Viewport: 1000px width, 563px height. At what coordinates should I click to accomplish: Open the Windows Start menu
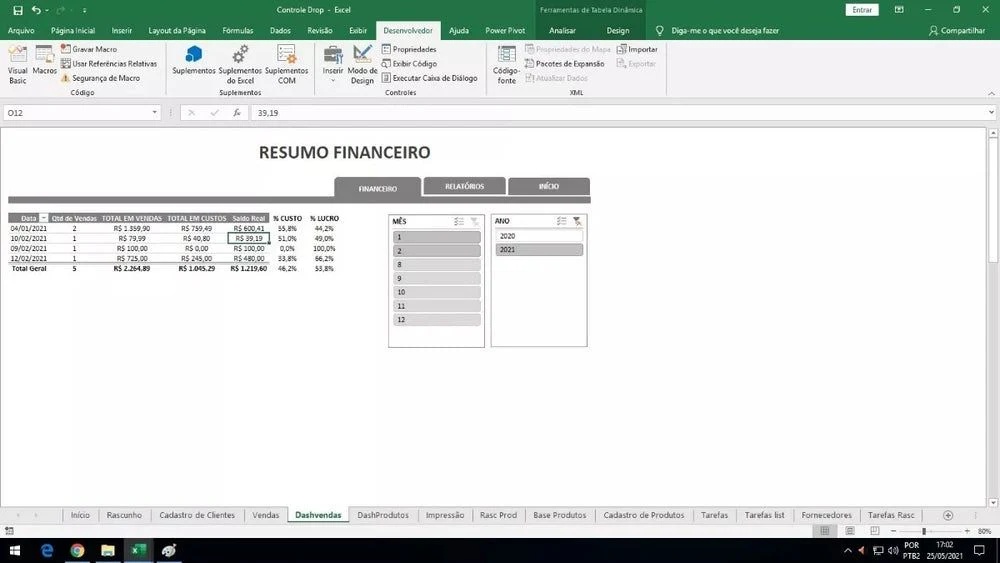tap(15, 550)
